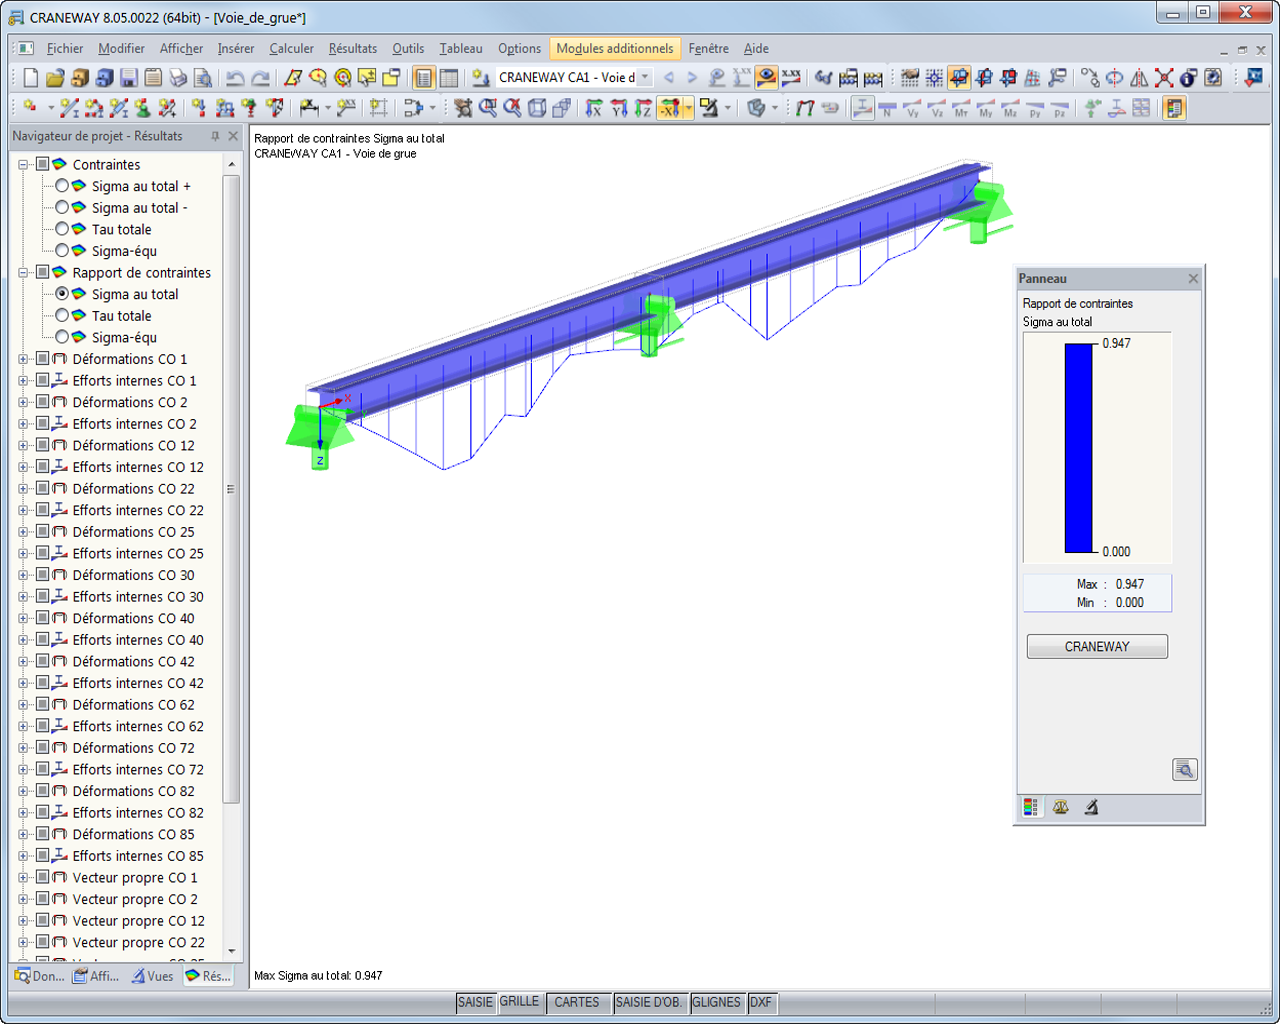Screen dimensions: 1280x1024
Task: Click the info sphere icon in the toolbar
Action: pyautogui.click(x=1188, y=78)
